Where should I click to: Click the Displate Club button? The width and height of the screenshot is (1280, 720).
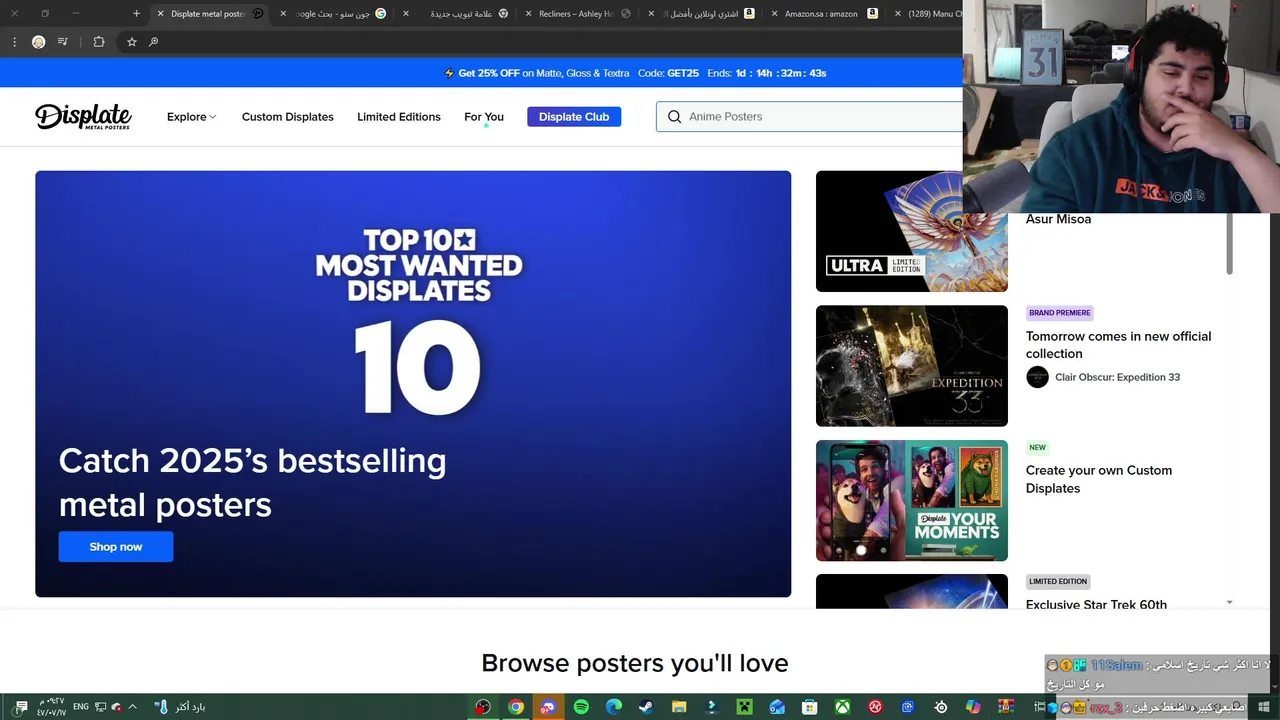click(x=574, y=117)
